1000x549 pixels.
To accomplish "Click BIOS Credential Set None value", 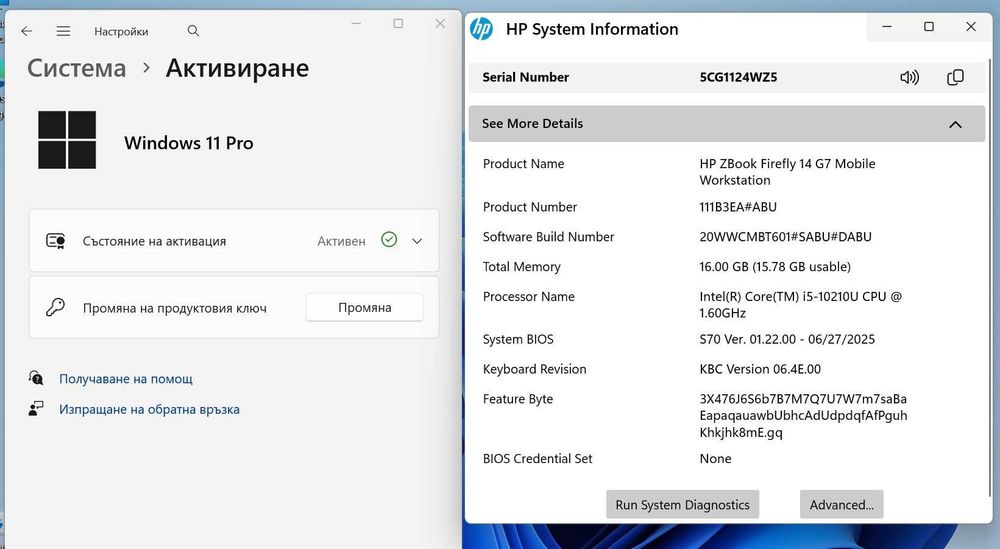I will coord(715,458).
